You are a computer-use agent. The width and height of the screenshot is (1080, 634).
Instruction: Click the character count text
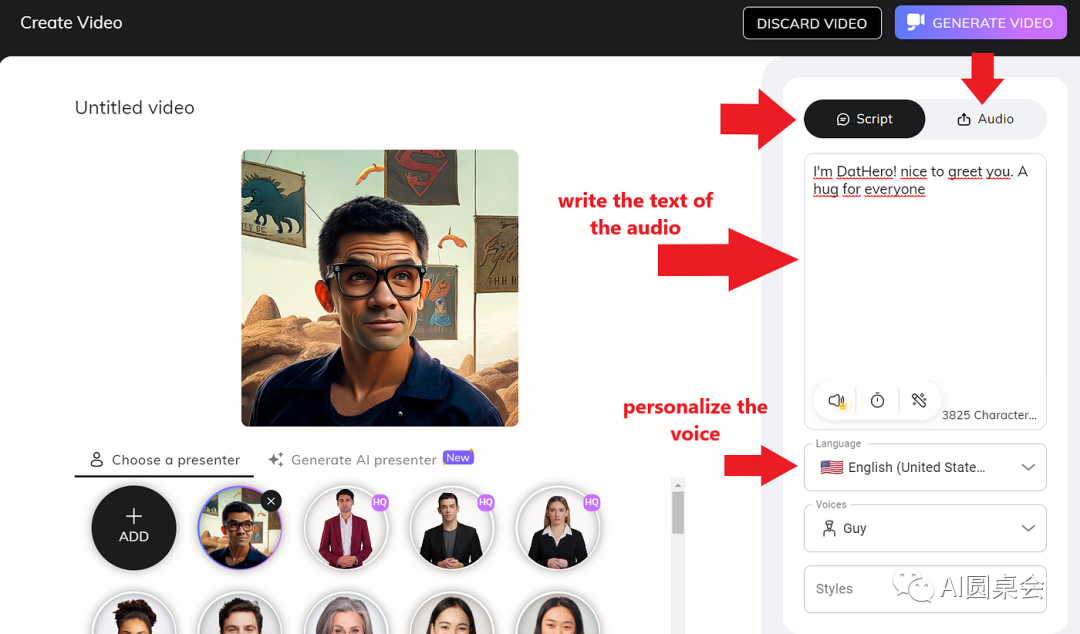point(989,415)
